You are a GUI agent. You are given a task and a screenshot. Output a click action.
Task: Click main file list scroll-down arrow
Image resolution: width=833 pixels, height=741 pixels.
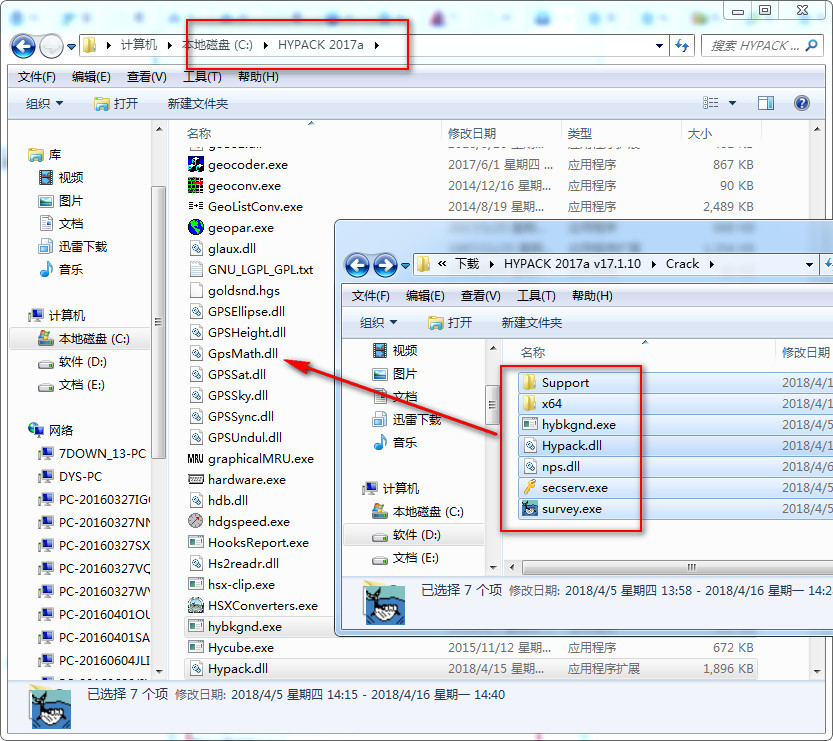817,672
